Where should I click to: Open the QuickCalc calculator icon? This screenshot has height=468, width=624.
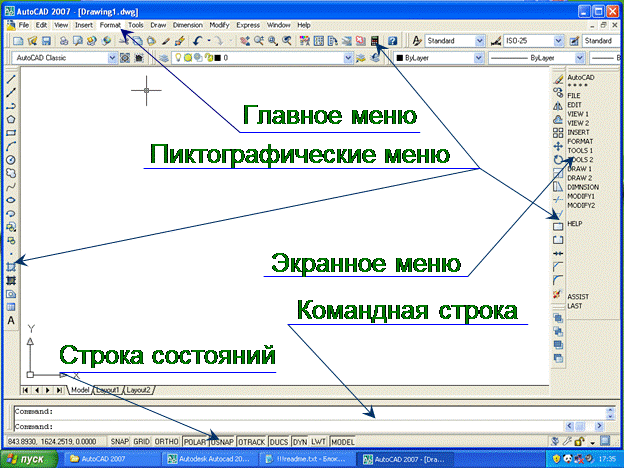click(374, 41)
